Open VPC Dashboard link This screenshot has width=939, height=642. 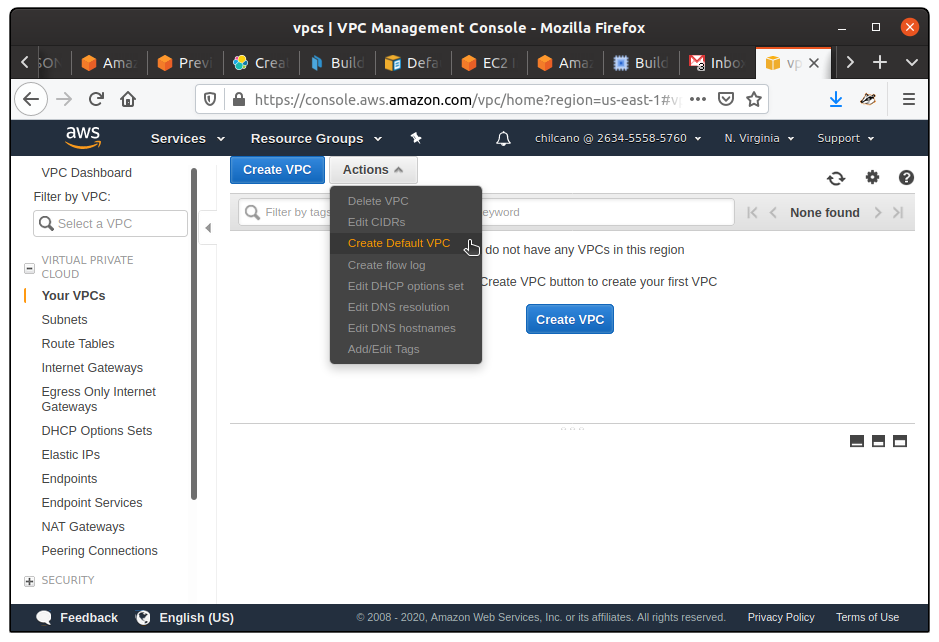coord(86,172)
